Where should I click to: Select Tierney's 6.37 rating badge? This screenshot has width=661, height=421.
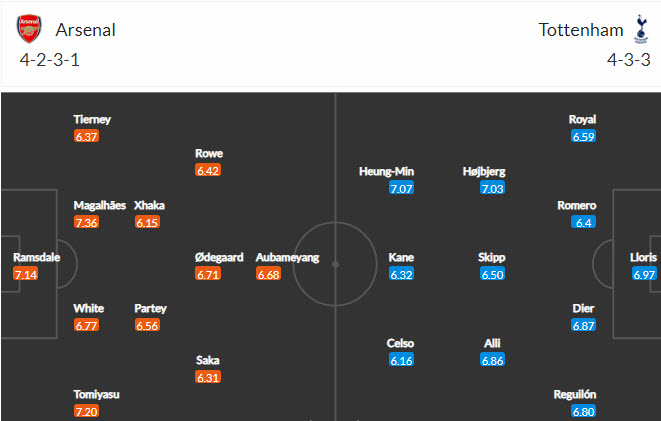(86, 136)
